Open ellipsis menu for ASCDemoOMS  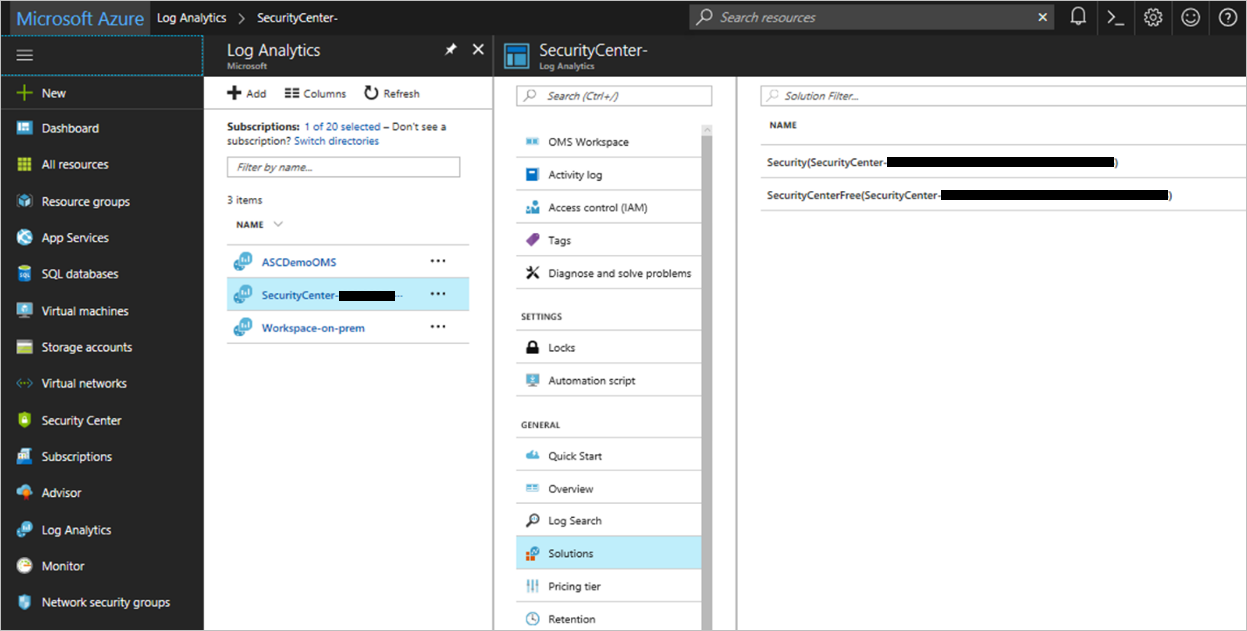438,261
